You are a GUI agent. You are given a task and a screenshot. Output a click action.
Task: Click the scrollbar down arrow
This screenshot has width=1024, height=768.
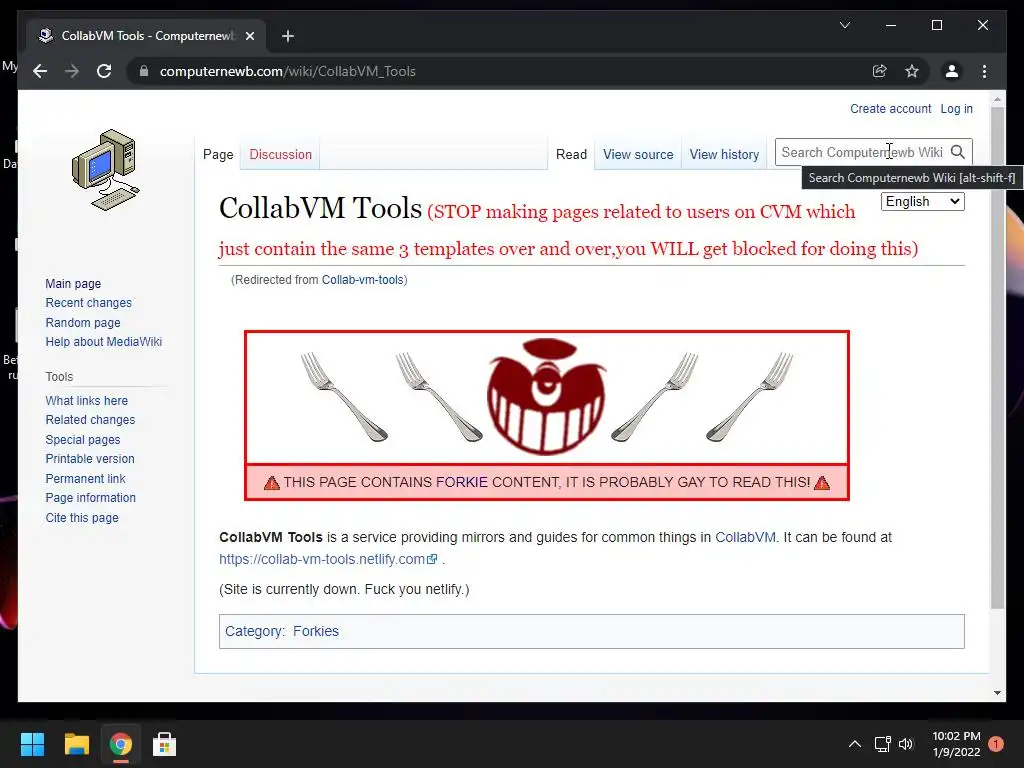[997, 693]
